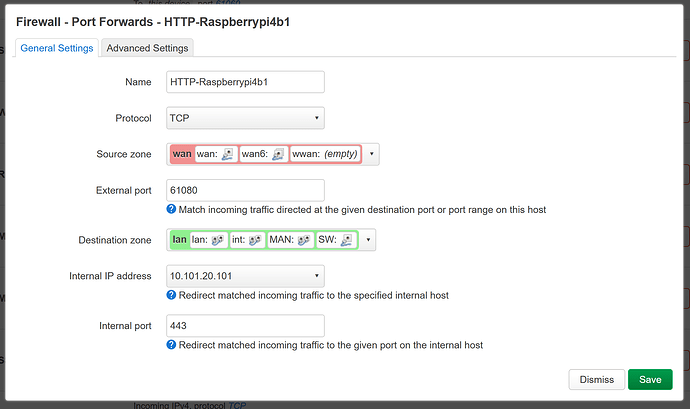Click help icon for Internal port hint
This screenshot has width=690, height=409.
click(x=171, y=345)
